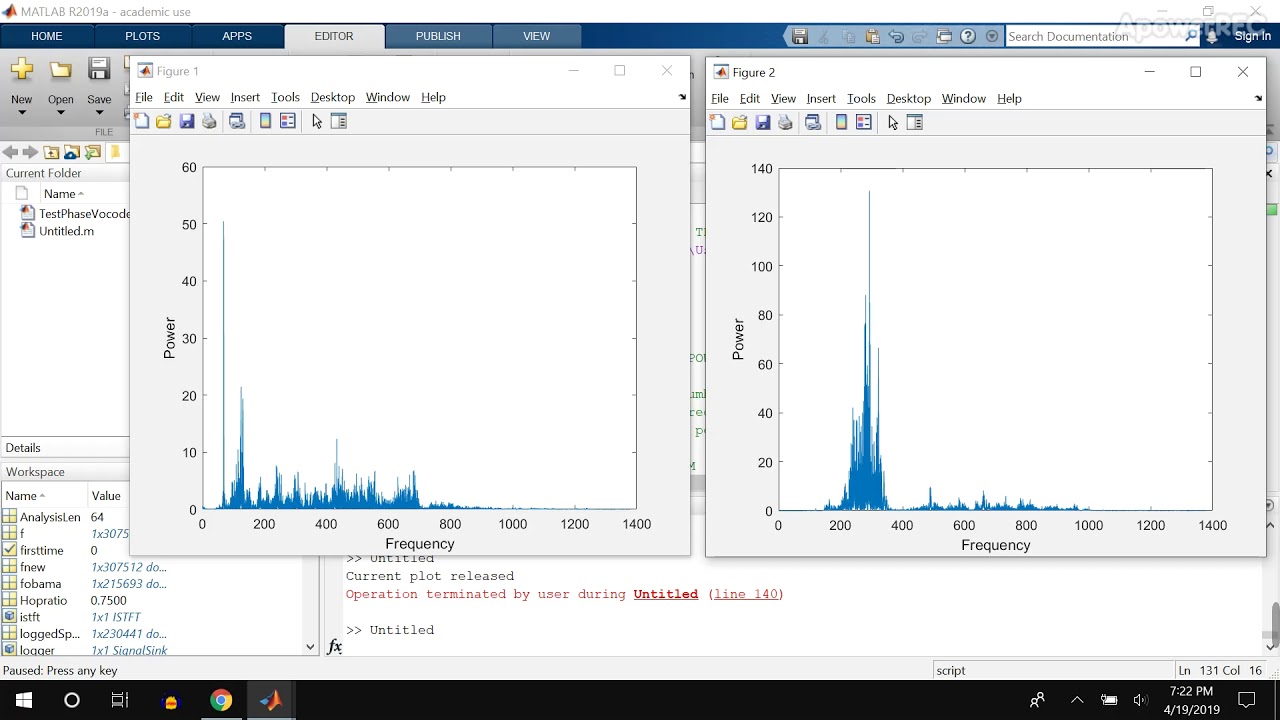Image resolution: width=1280 pixels, height=720 pixels.
Task: Click New Figure icon in Figure 1 toolbar
Action: [x=141, y=121]
